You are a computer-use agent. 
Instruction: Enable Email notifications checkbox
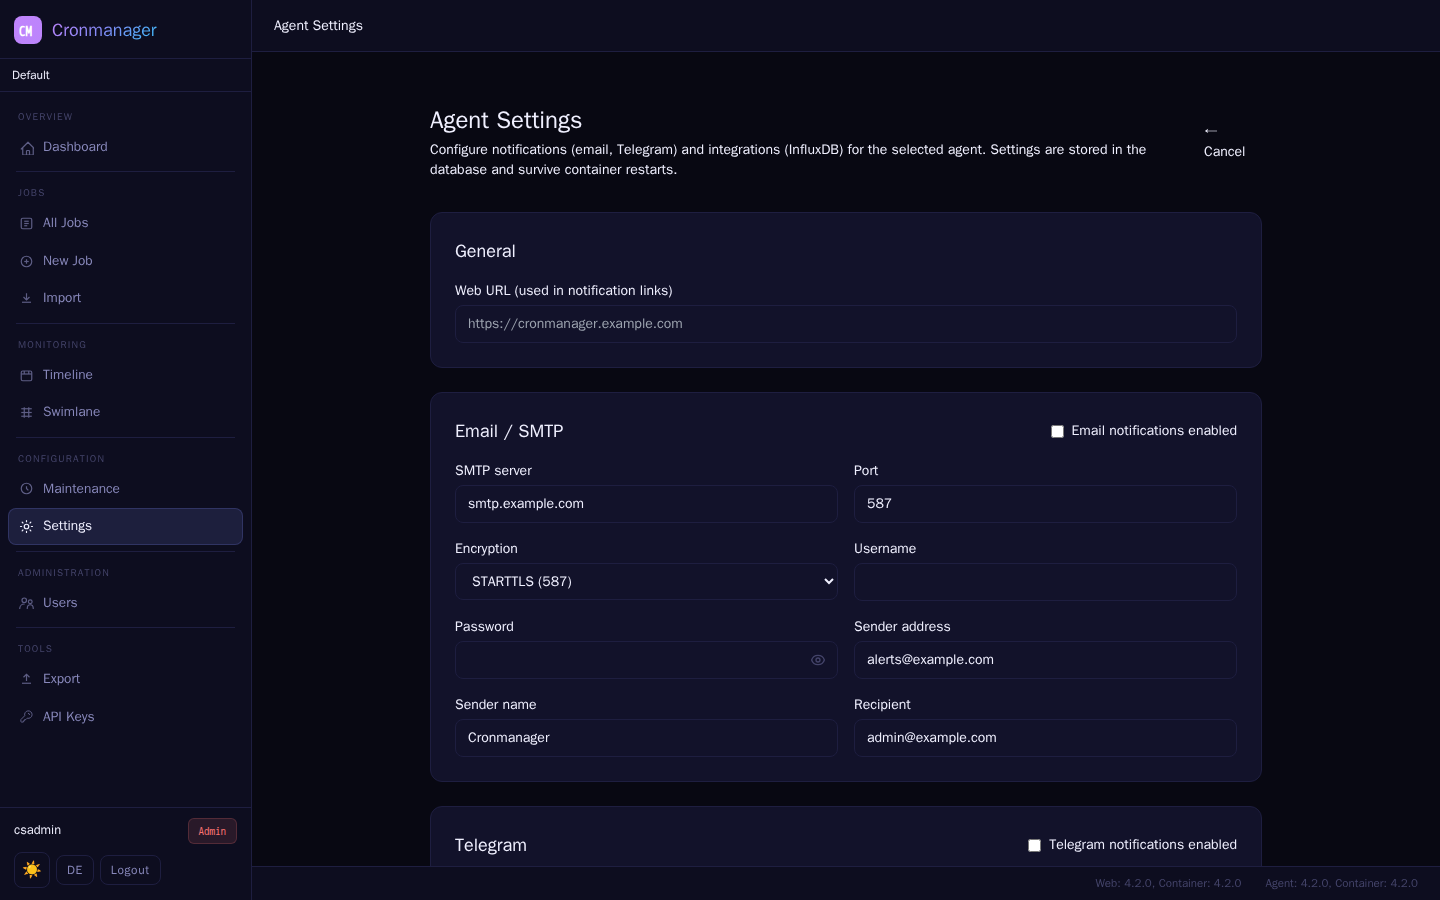(x=1057, y=432)
